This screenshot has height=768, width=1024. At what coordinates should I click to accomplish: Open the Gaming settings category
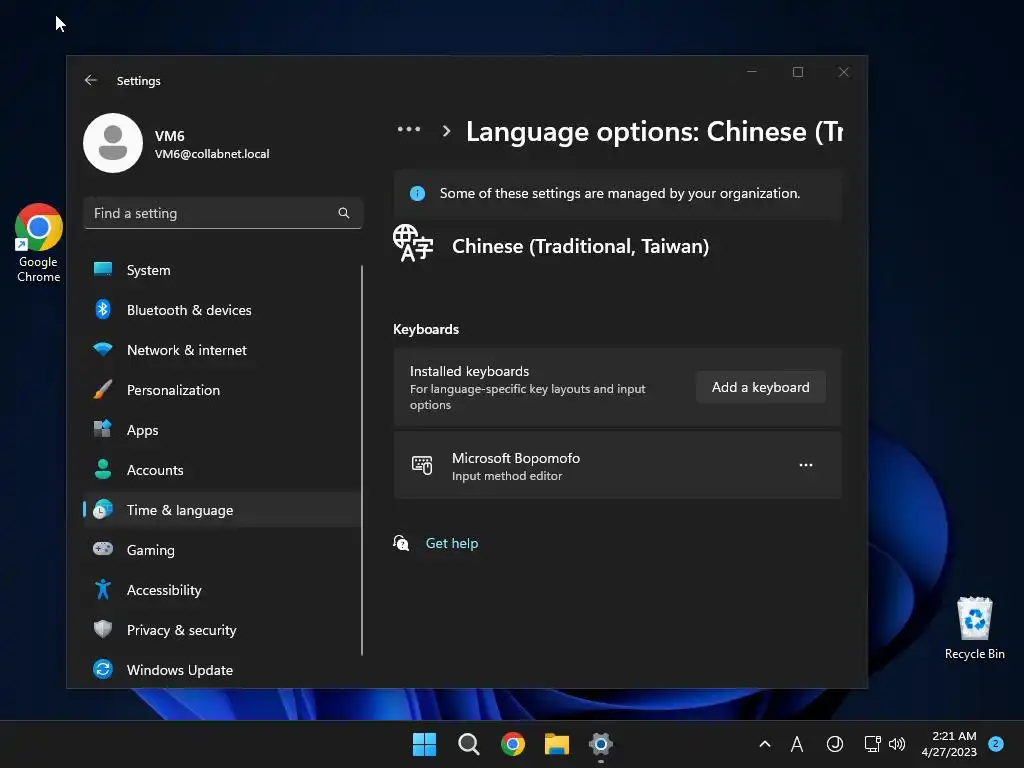[222, 550]
